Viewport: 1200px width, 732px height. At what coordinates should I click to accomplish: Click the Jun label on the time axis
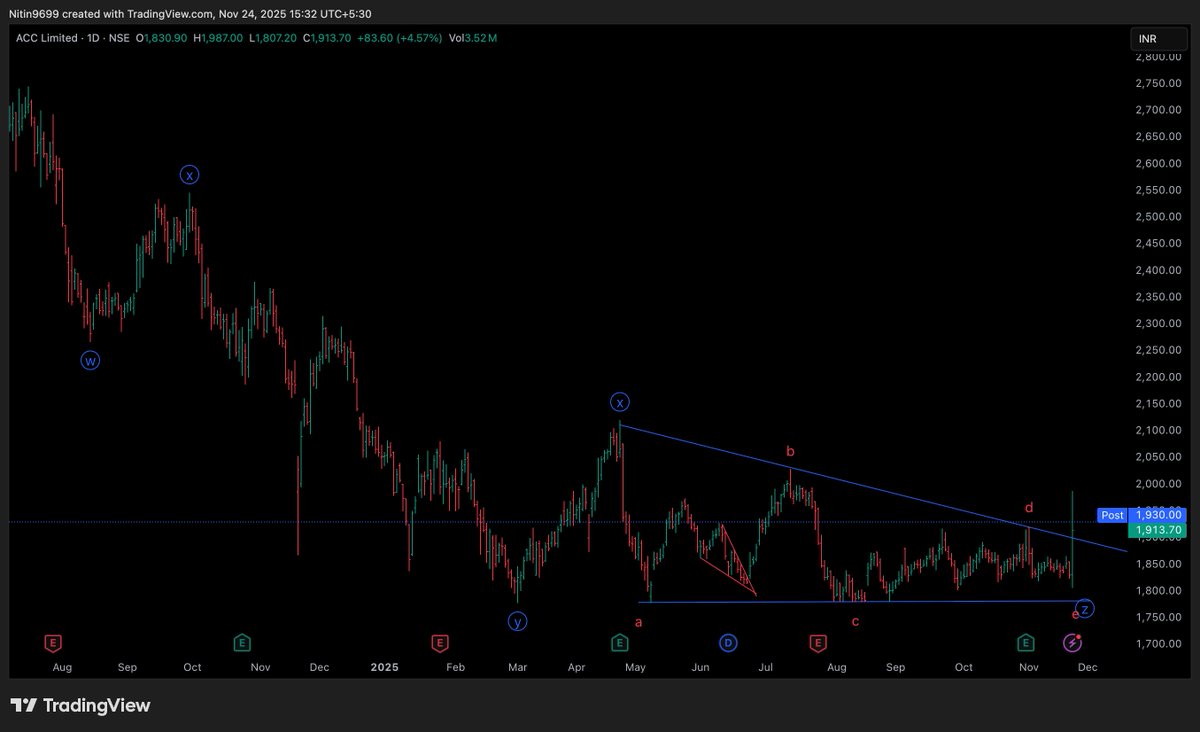click(x=701, y=666)
